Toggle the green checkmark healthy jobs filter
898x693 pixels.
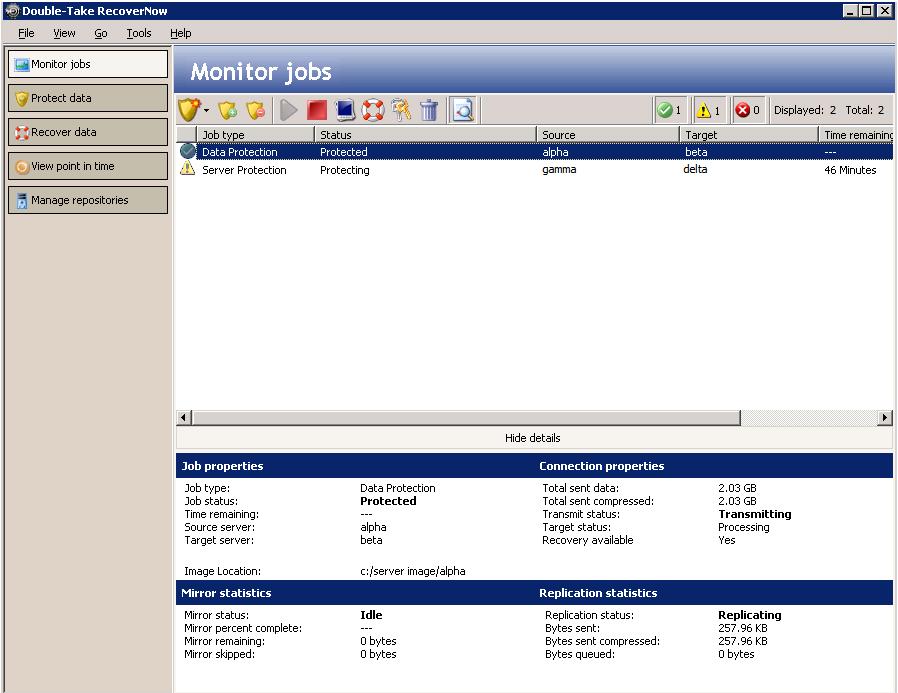tap(669, 110)
